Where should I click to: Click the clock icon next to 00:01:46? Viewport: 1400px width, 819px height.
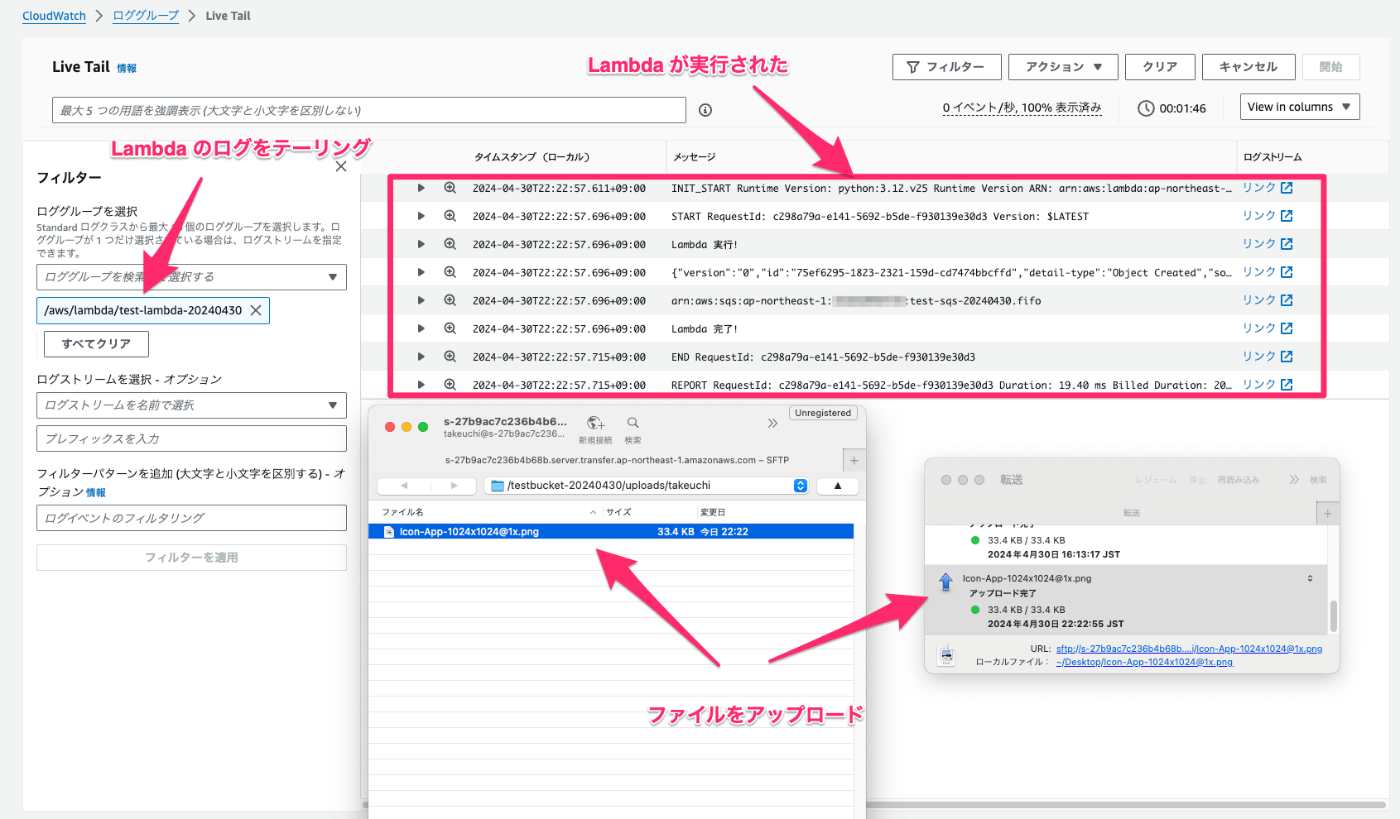click(x=1146, y=108)
